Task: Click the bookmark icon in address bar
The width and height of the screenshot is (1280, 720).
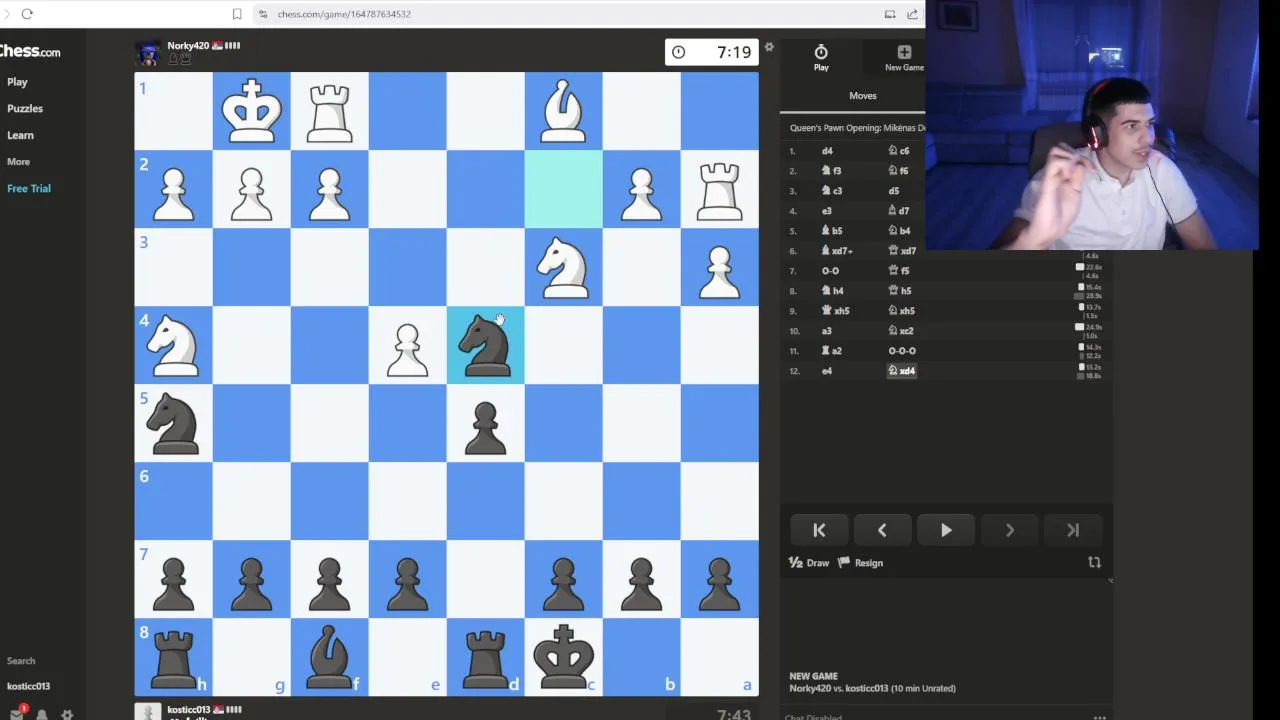Action: point(237,14)
